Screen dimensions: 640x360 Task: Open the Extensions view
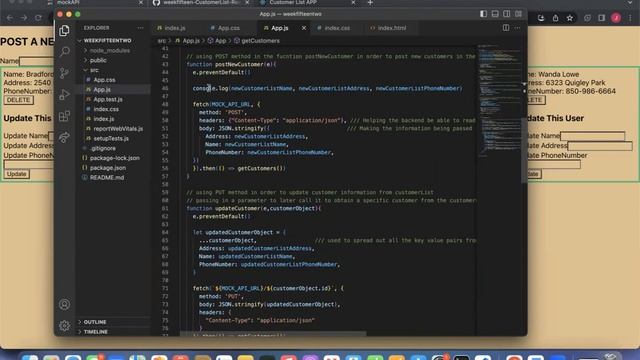pos(64,116)
